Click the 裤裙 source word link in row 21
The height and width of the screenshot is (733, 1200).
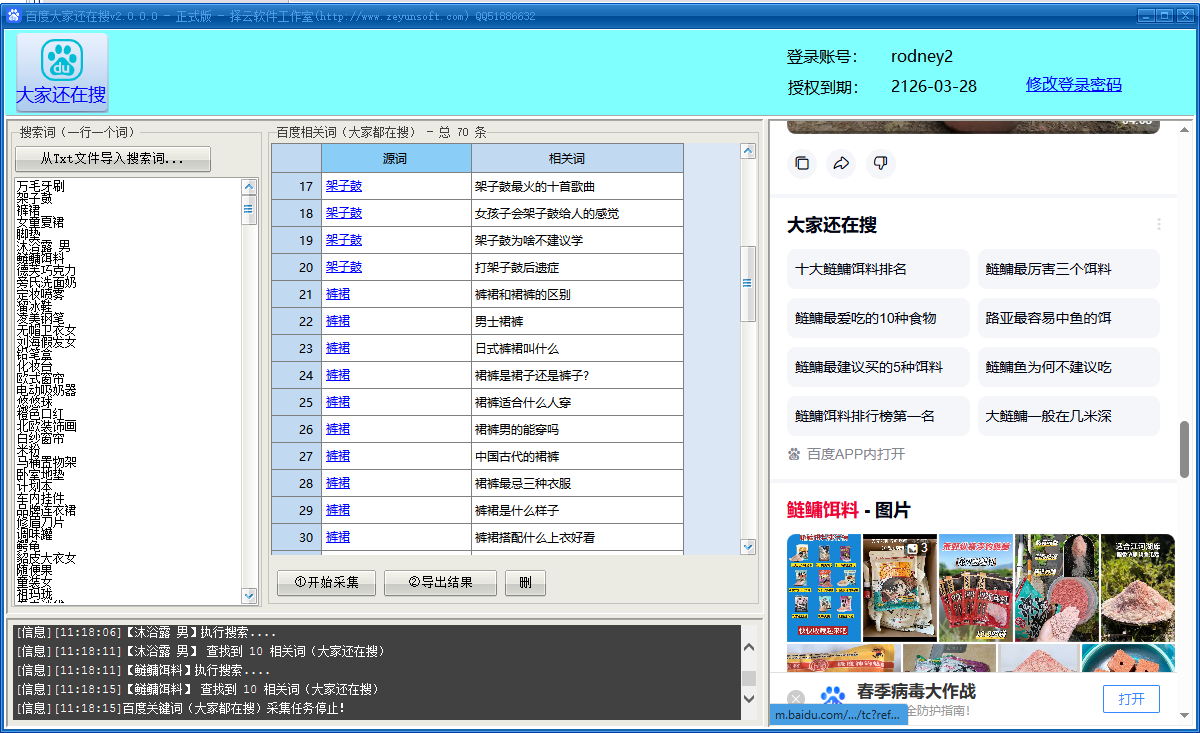pyautogui.click(x=337, y=293)
